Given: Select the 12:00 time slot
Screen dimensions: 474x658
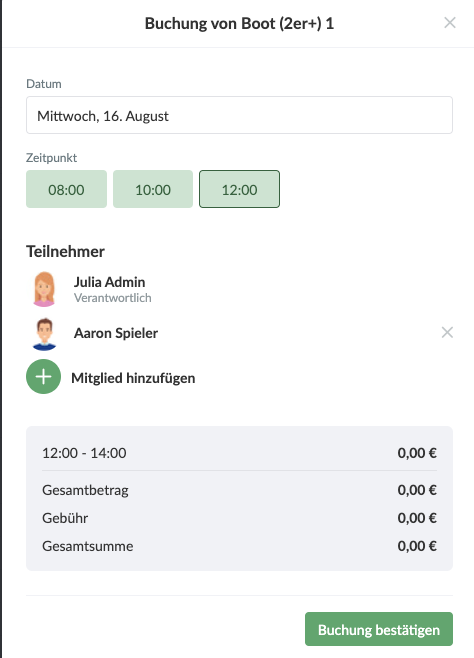Looking at the screenshot, I should pos(239,189).
